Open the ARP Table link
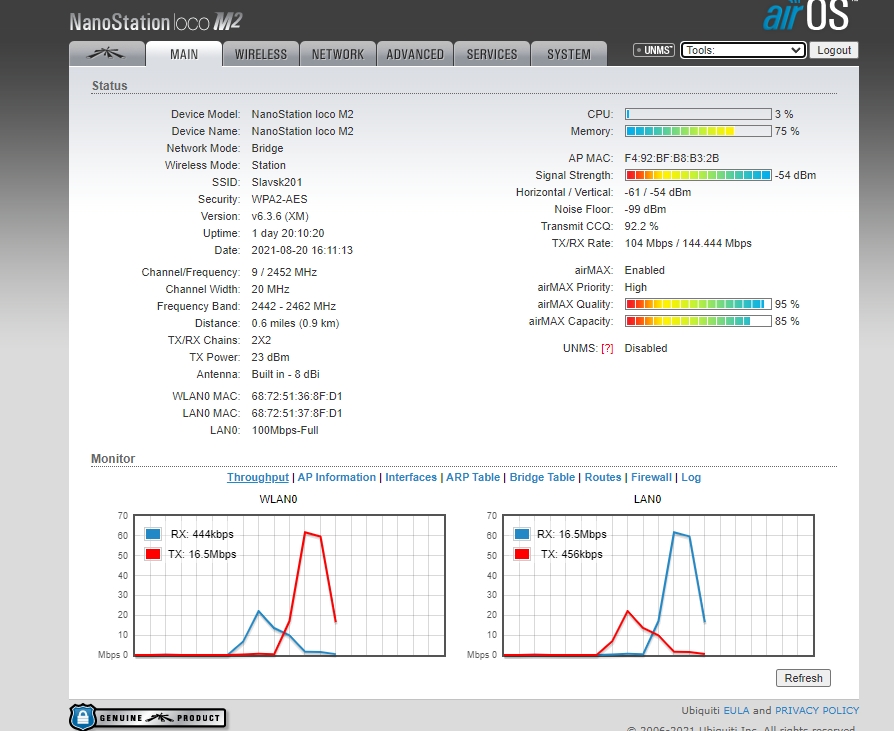Screen dimensions: 894x731 coord(473,477)
